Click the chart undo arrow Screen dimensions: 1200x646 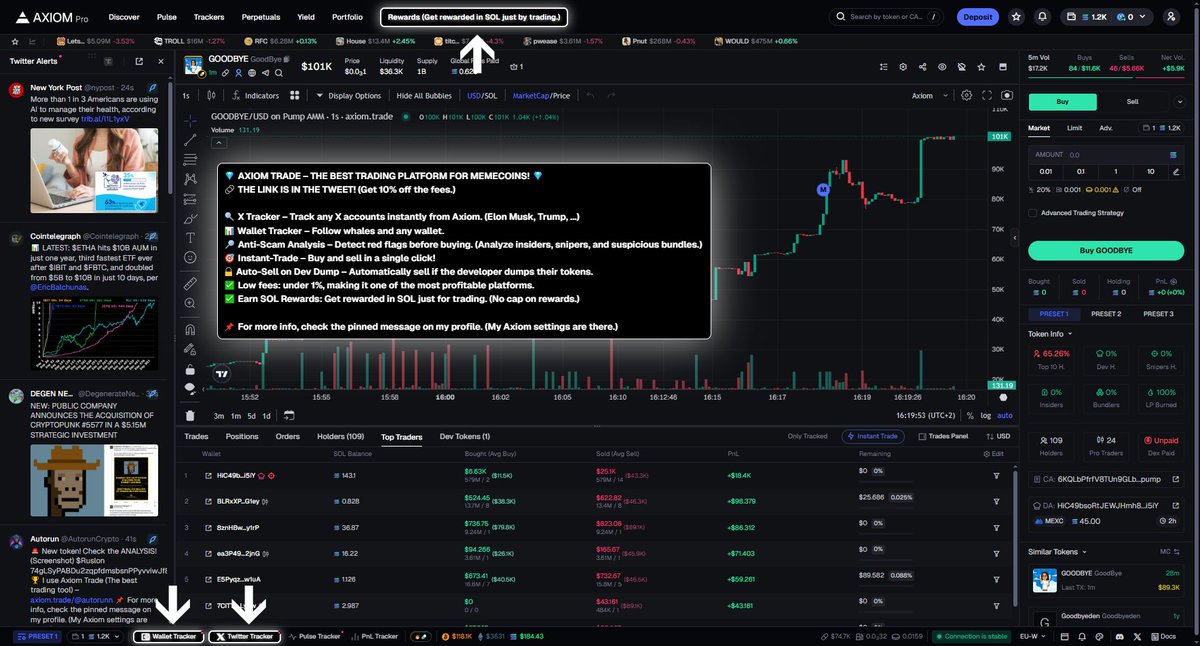click(x=590, y=95)
